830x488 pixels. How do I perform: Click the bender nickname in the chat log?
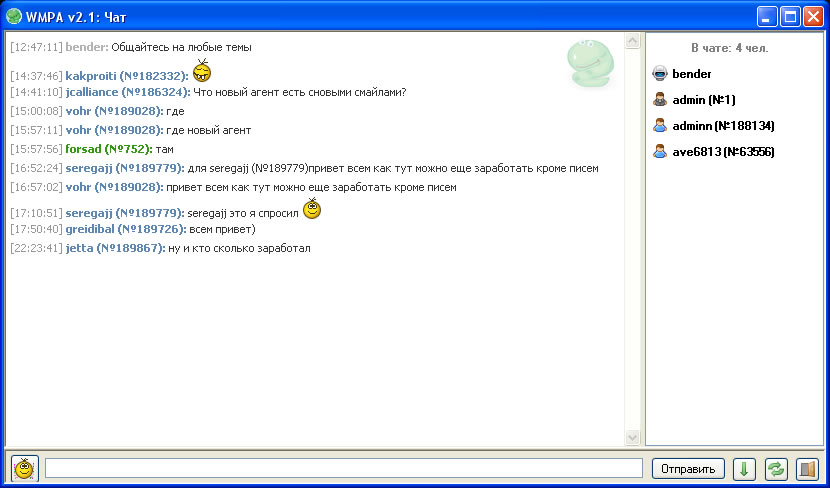point(87,47)
